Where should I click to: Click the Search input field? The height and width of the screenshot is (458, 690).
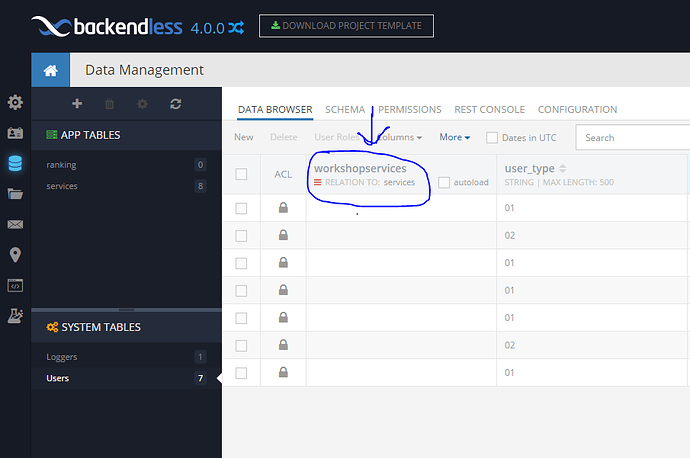click(x=633, y=138)
